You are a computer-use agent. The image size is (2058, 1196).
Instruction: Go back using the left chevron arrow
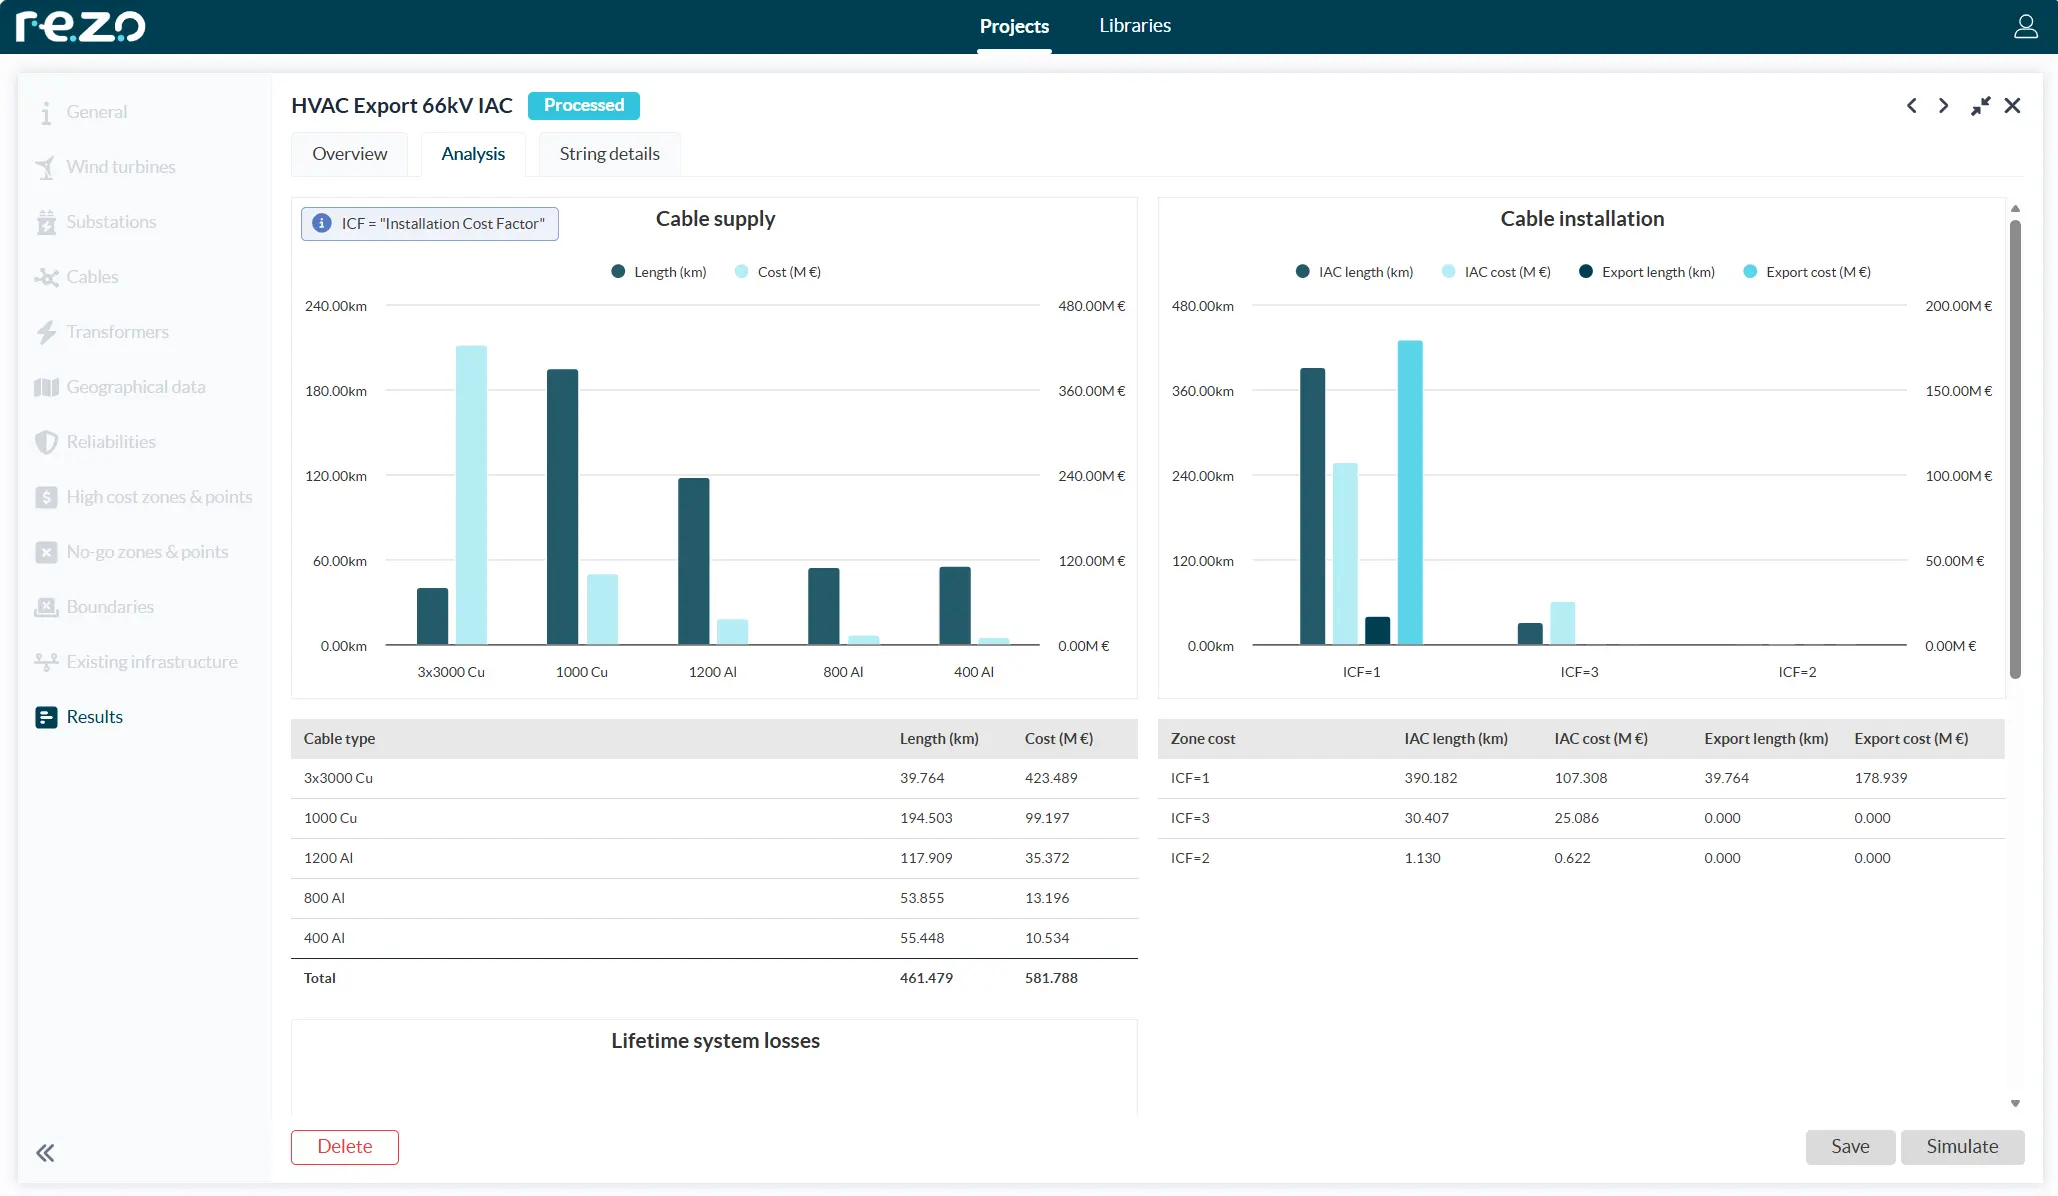pos(1911,105)
